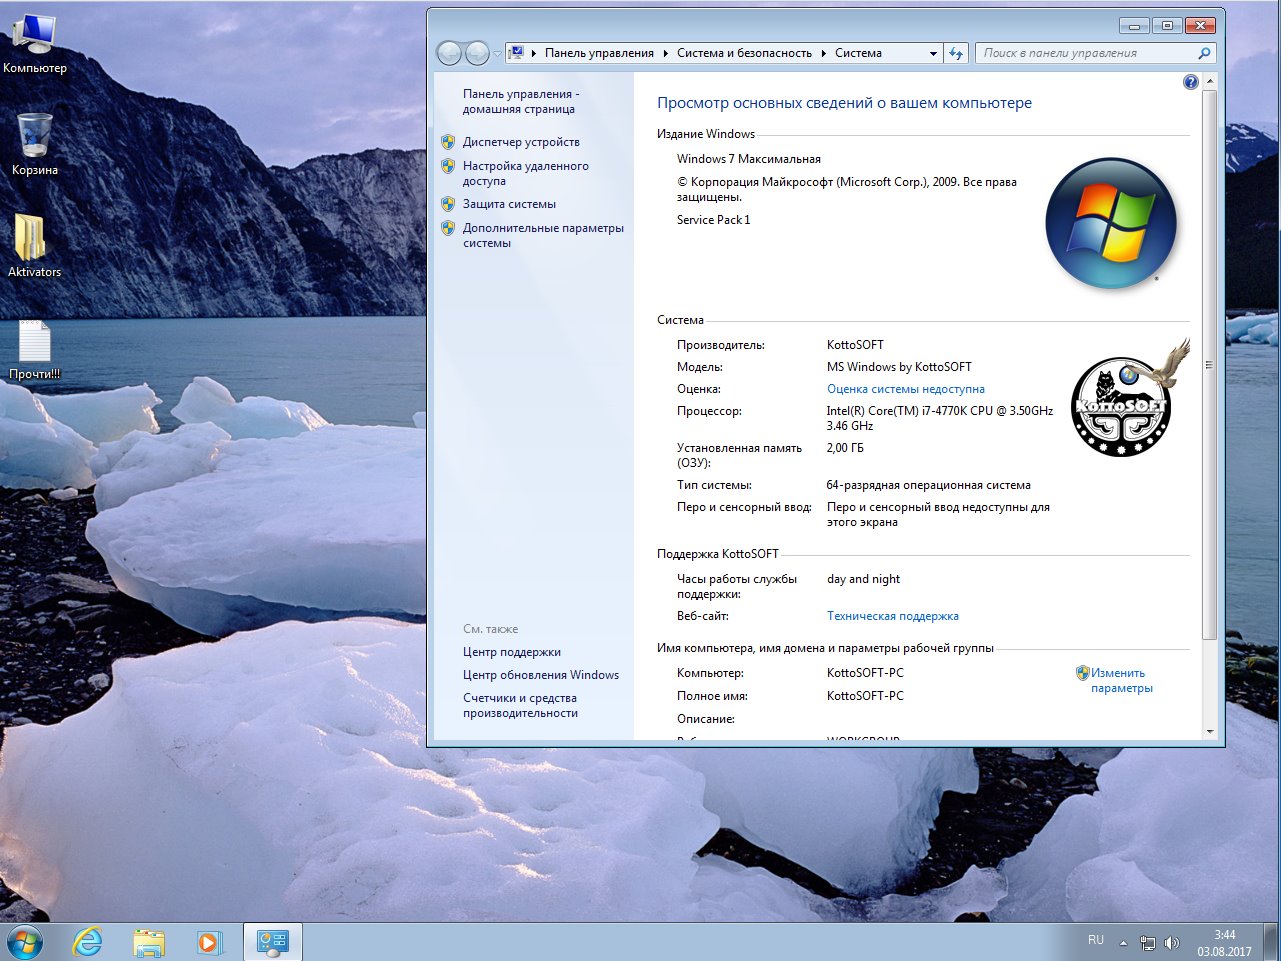Select the Система breadcrumb

point(858,53)
